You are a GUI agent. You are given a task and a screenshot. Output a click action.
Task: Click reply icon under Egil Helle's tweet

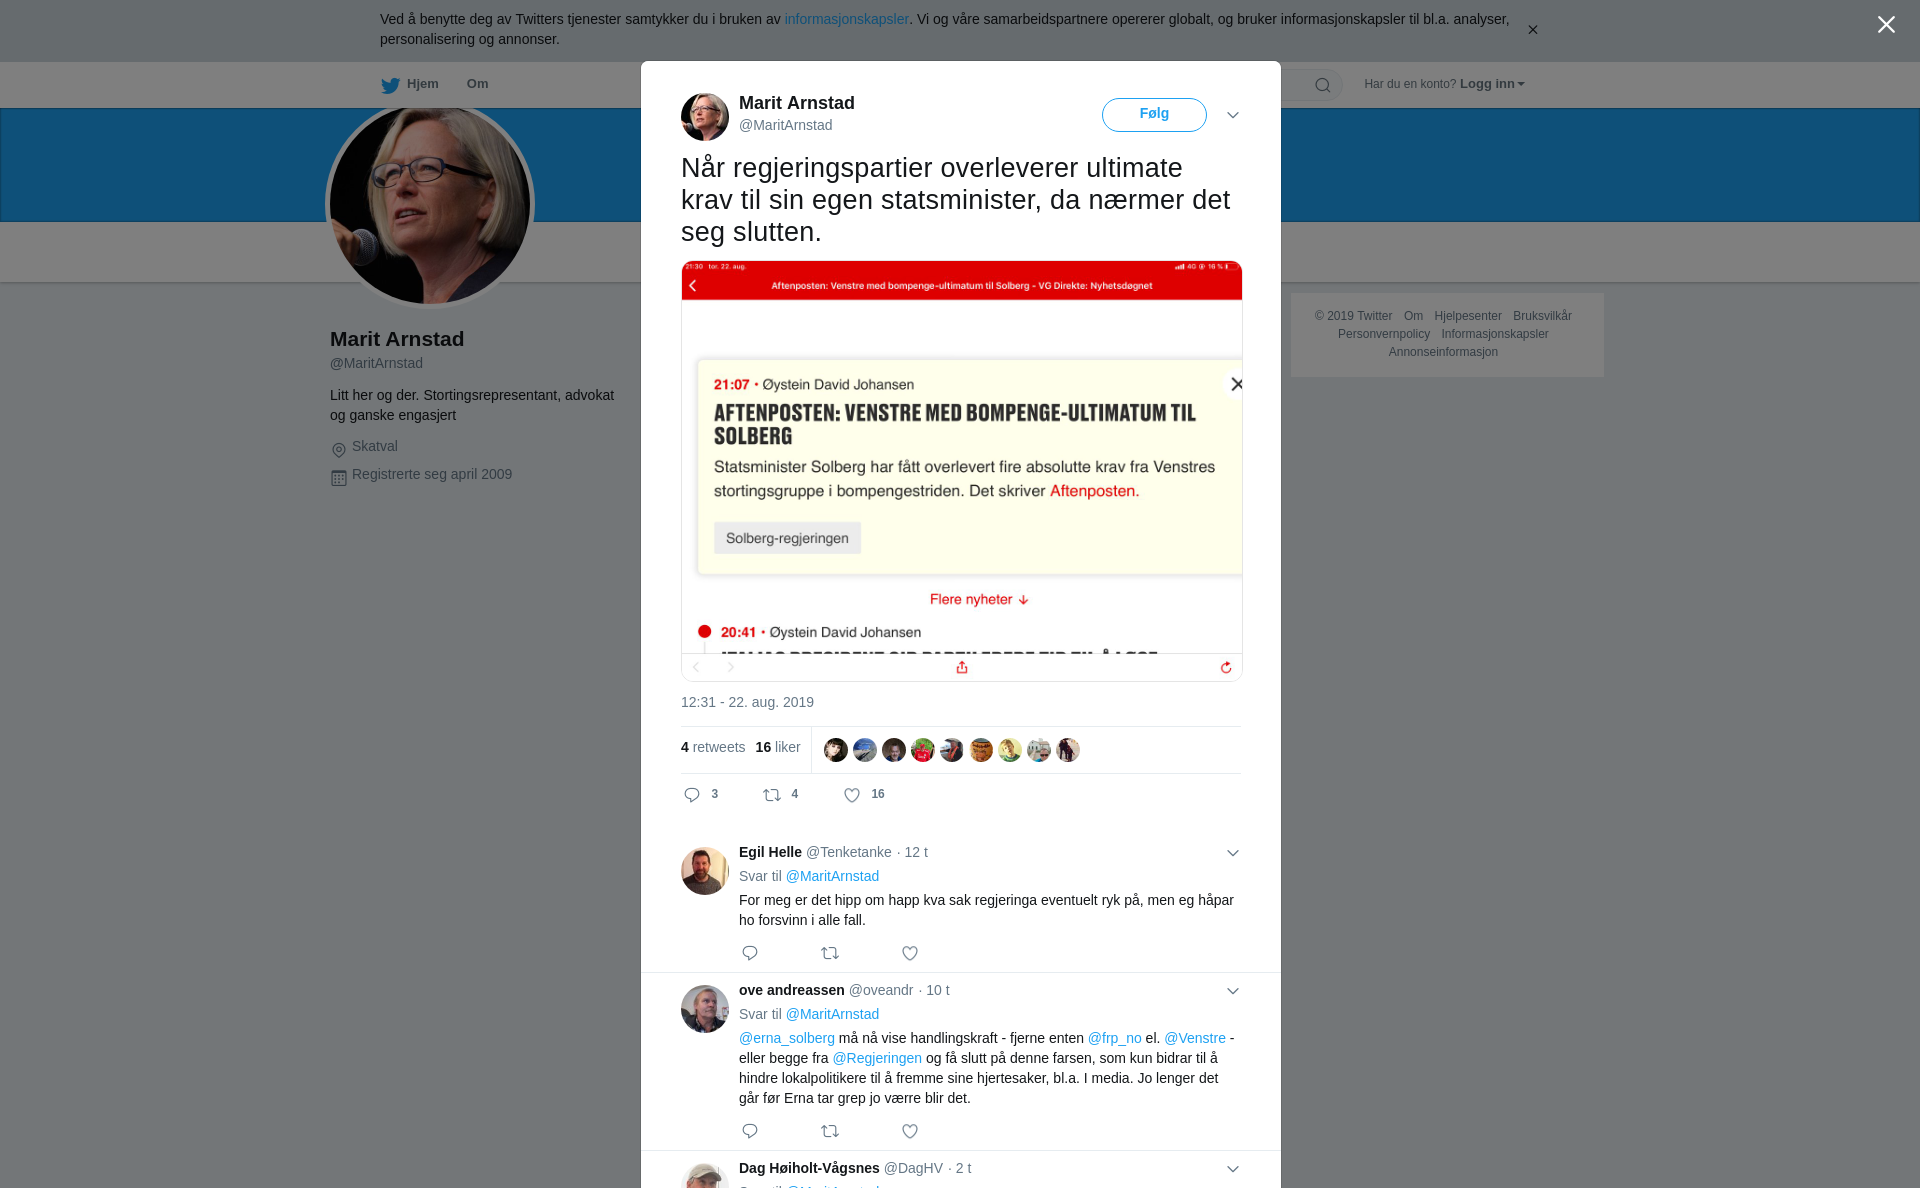(x=750, y=953)
